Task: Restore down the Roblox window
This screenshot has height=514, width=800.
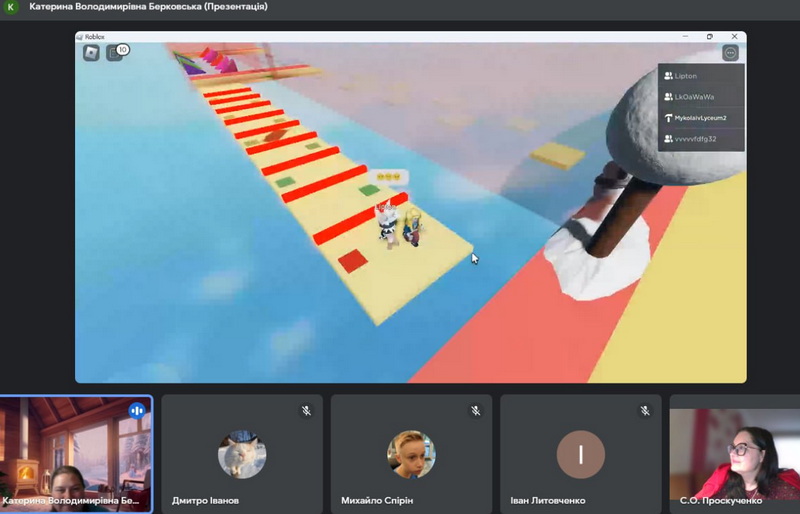Action: pos(710,36)
